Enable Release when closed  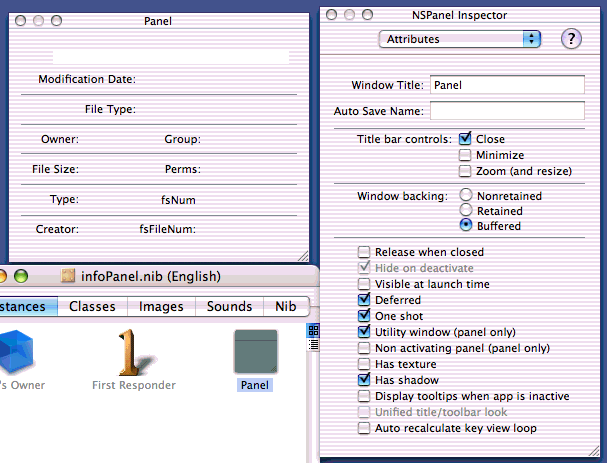tap(365, 252)
